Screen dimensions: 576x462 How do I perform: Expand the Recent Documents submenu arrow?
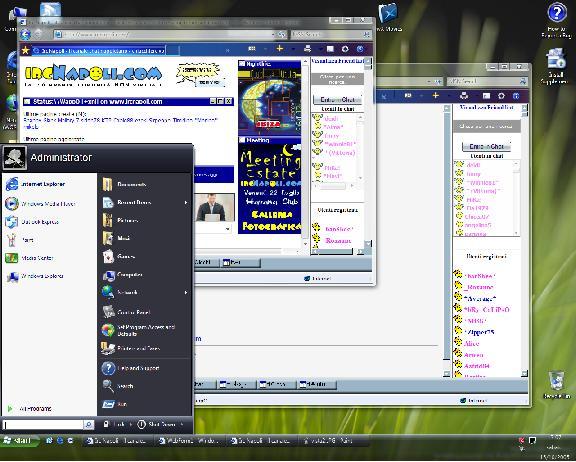[186, 202]
